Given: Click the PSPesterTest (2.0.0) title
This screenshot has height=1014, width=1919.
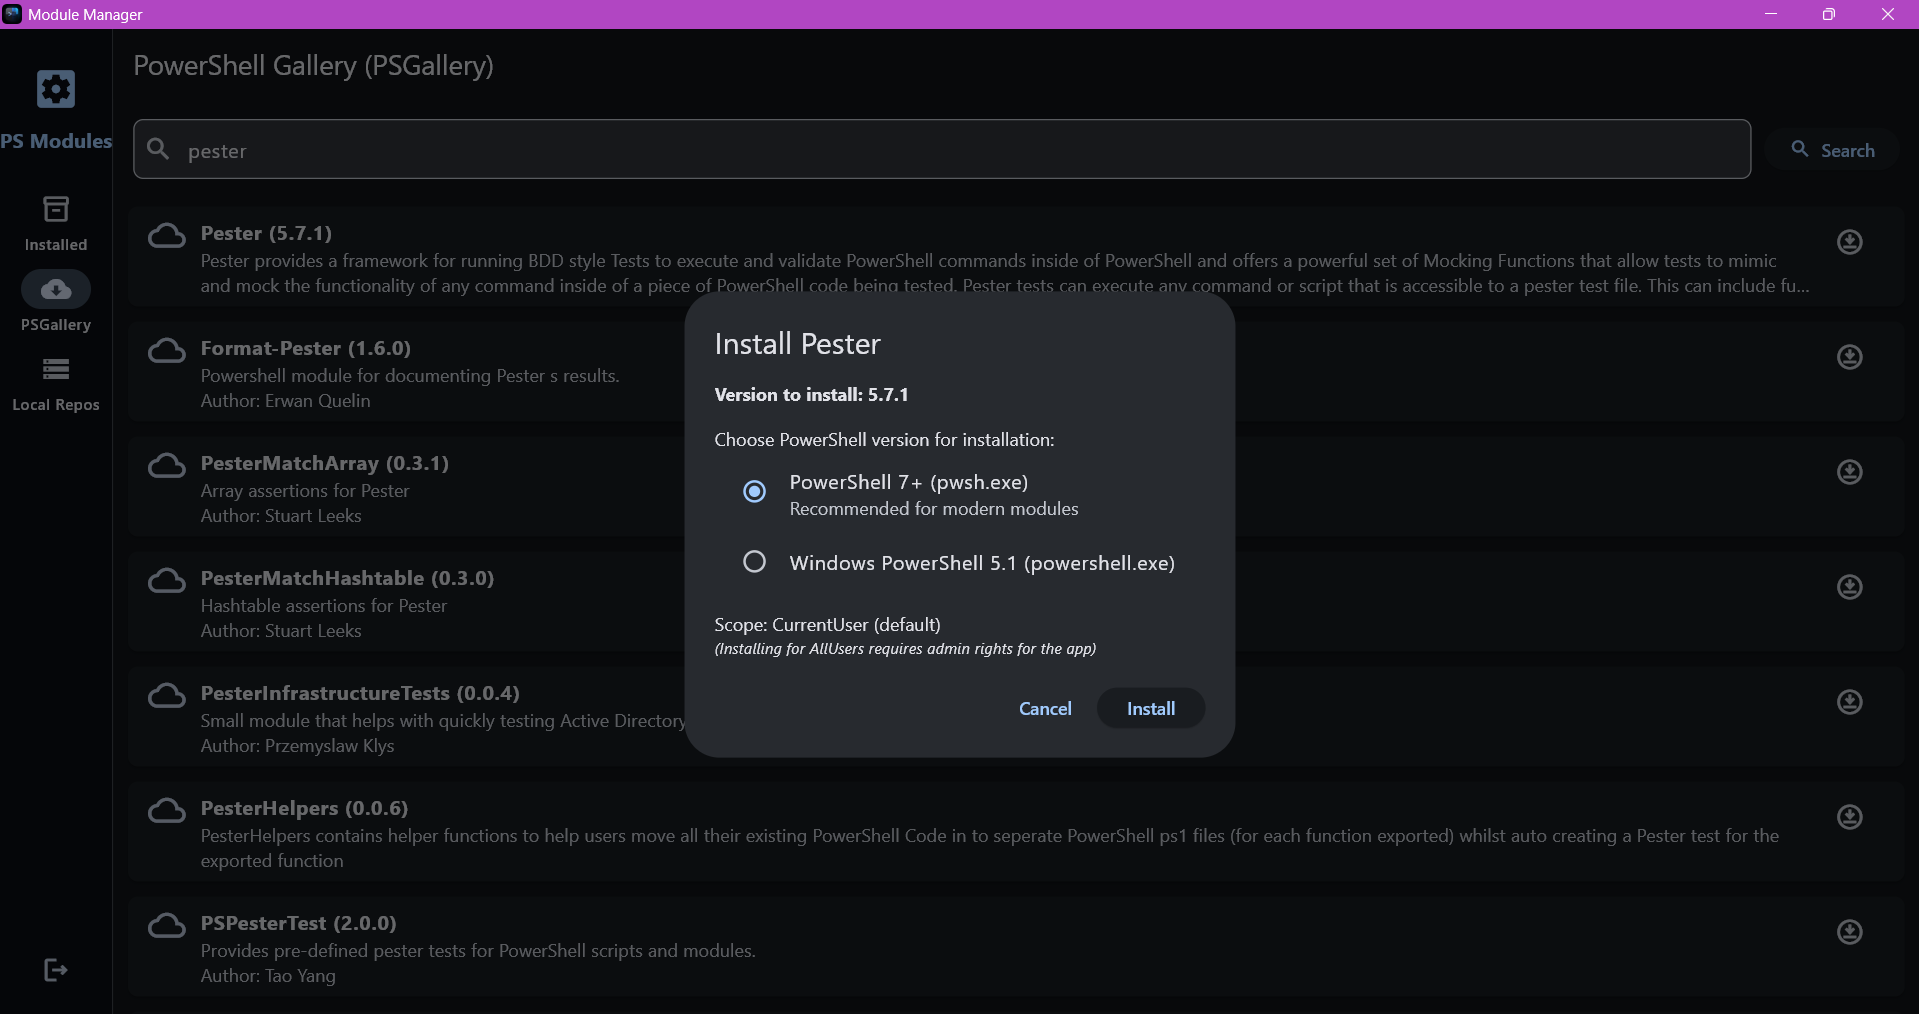Looking at the screenshot, I should [298, 923].
